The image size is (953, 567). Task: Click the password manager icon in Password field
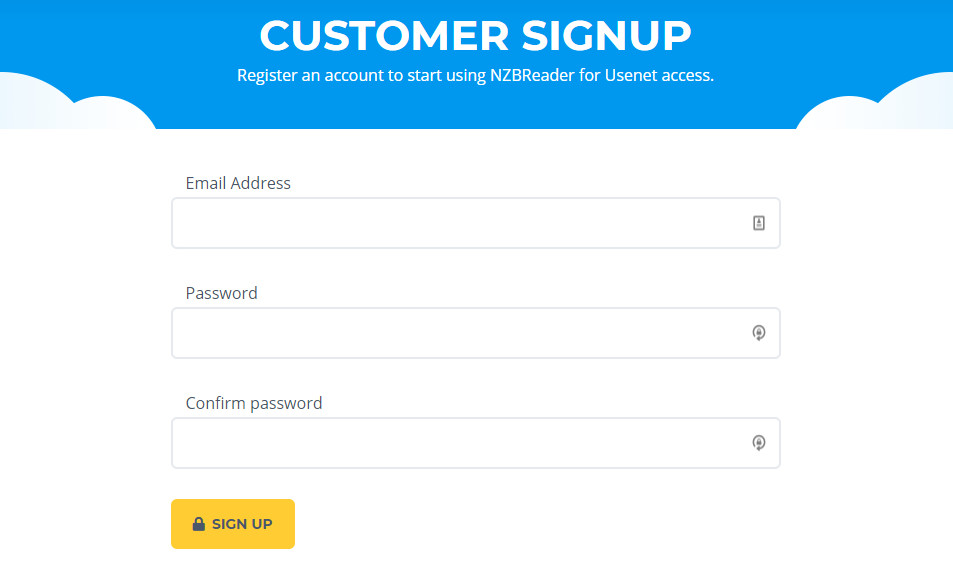point(759,333)
